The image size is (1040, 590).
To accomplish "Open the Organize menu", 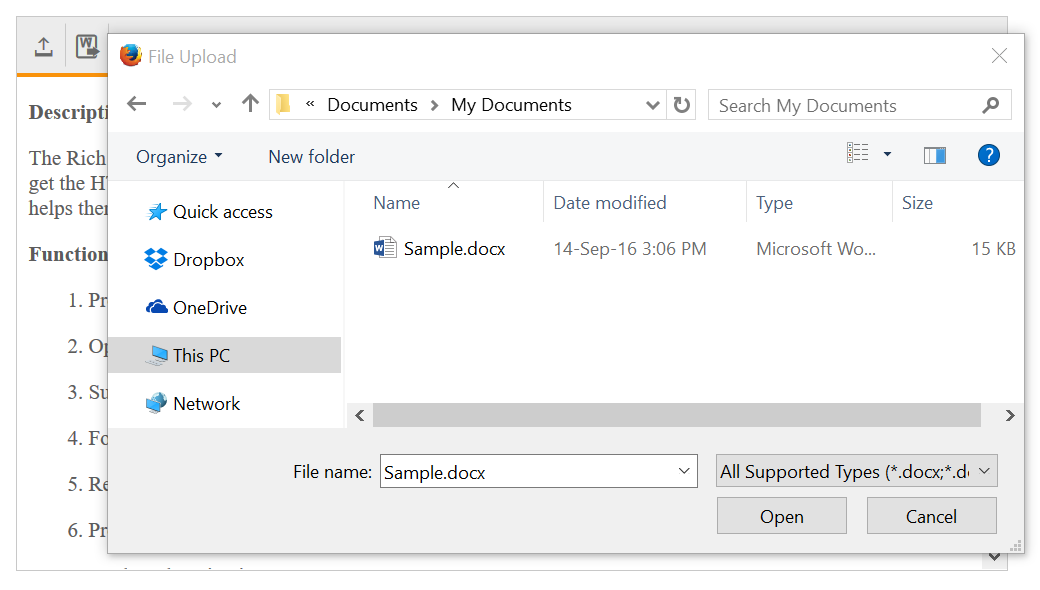I will 179,157.
